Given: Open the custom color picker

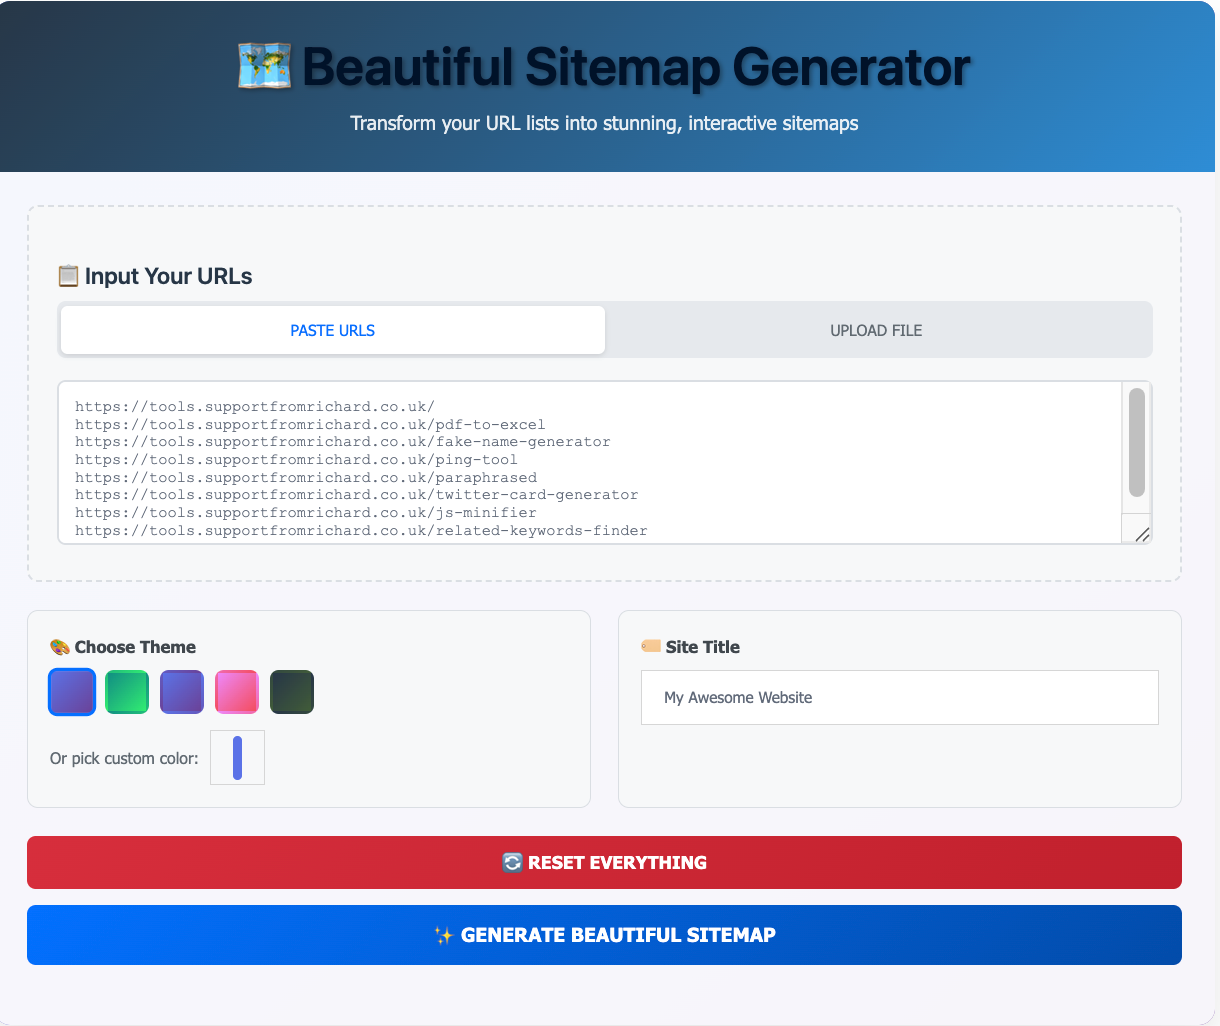Looking at the screenshot, I should (x=237, y=757).
